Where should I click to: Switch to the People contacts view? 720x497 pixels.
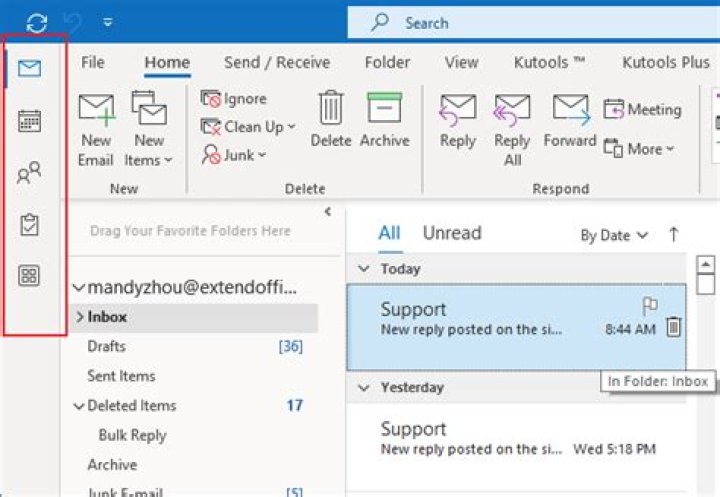(30, 174)
